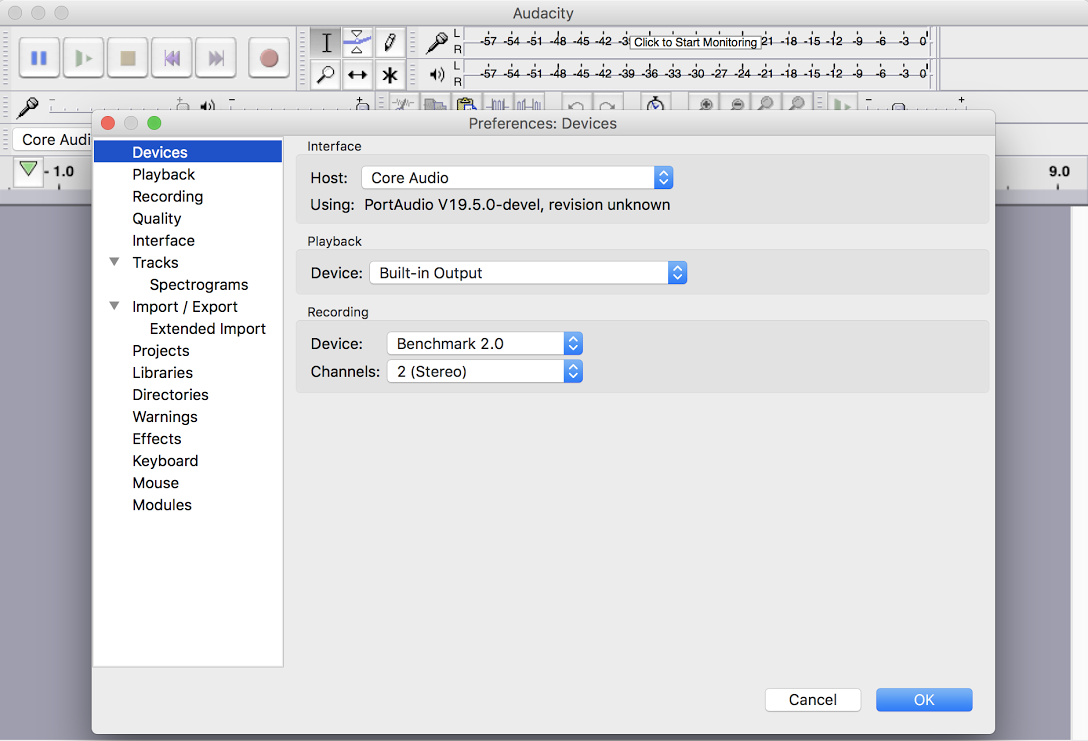
Task: Select the Time Shift arrows tool
Action: coord(357,74)
